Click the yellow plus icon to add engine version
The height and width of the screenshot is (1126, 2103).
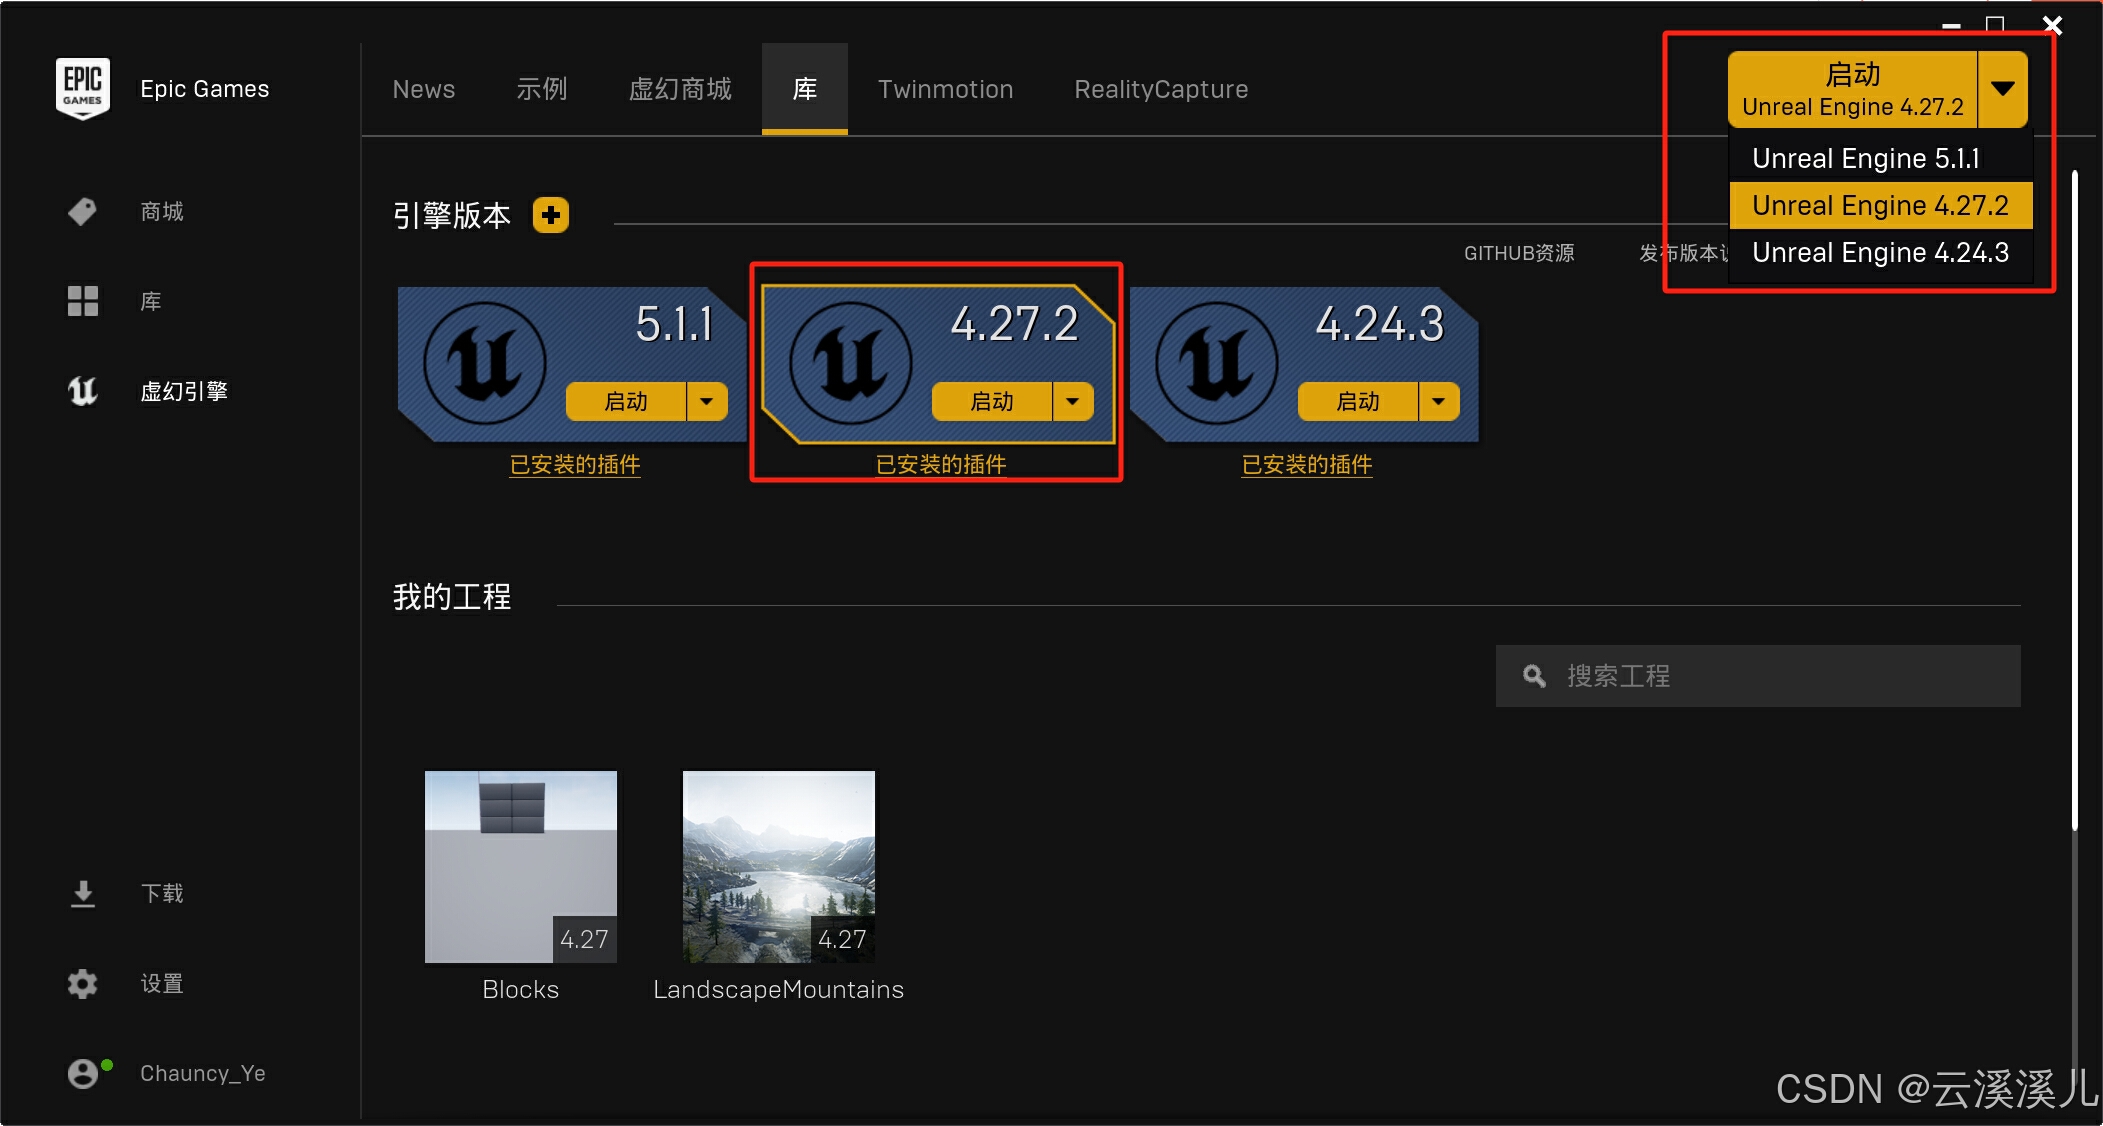click(x=551, y=215)
